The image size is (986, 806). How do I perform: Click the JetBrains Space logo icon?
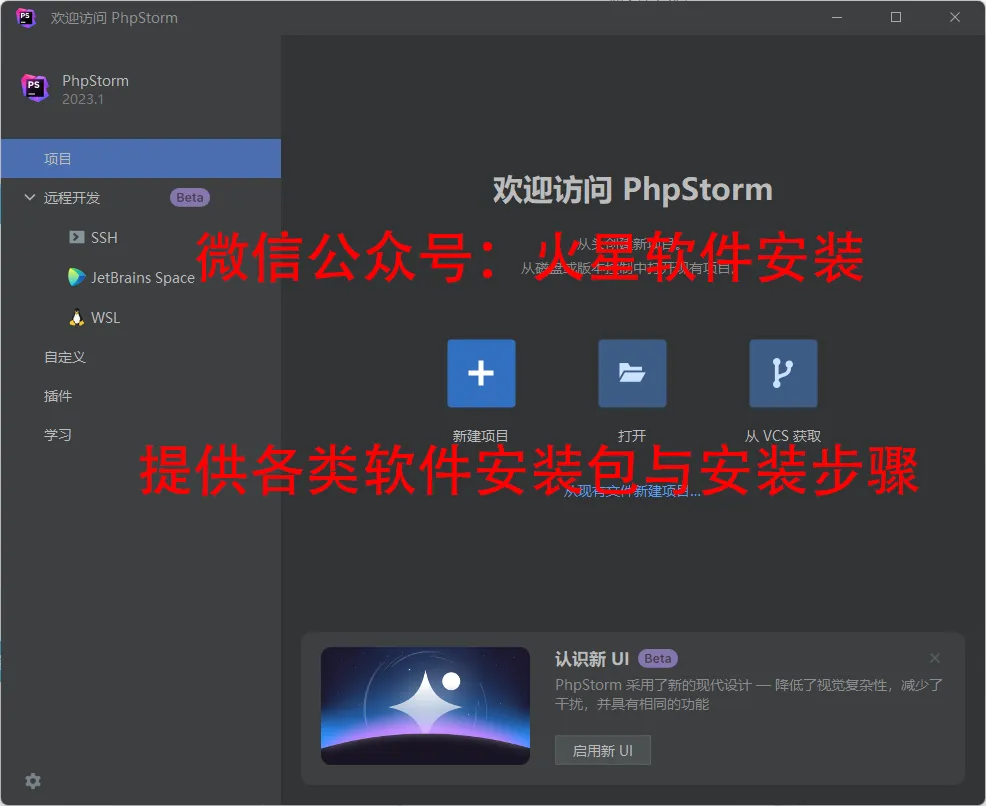pos(77,277)
